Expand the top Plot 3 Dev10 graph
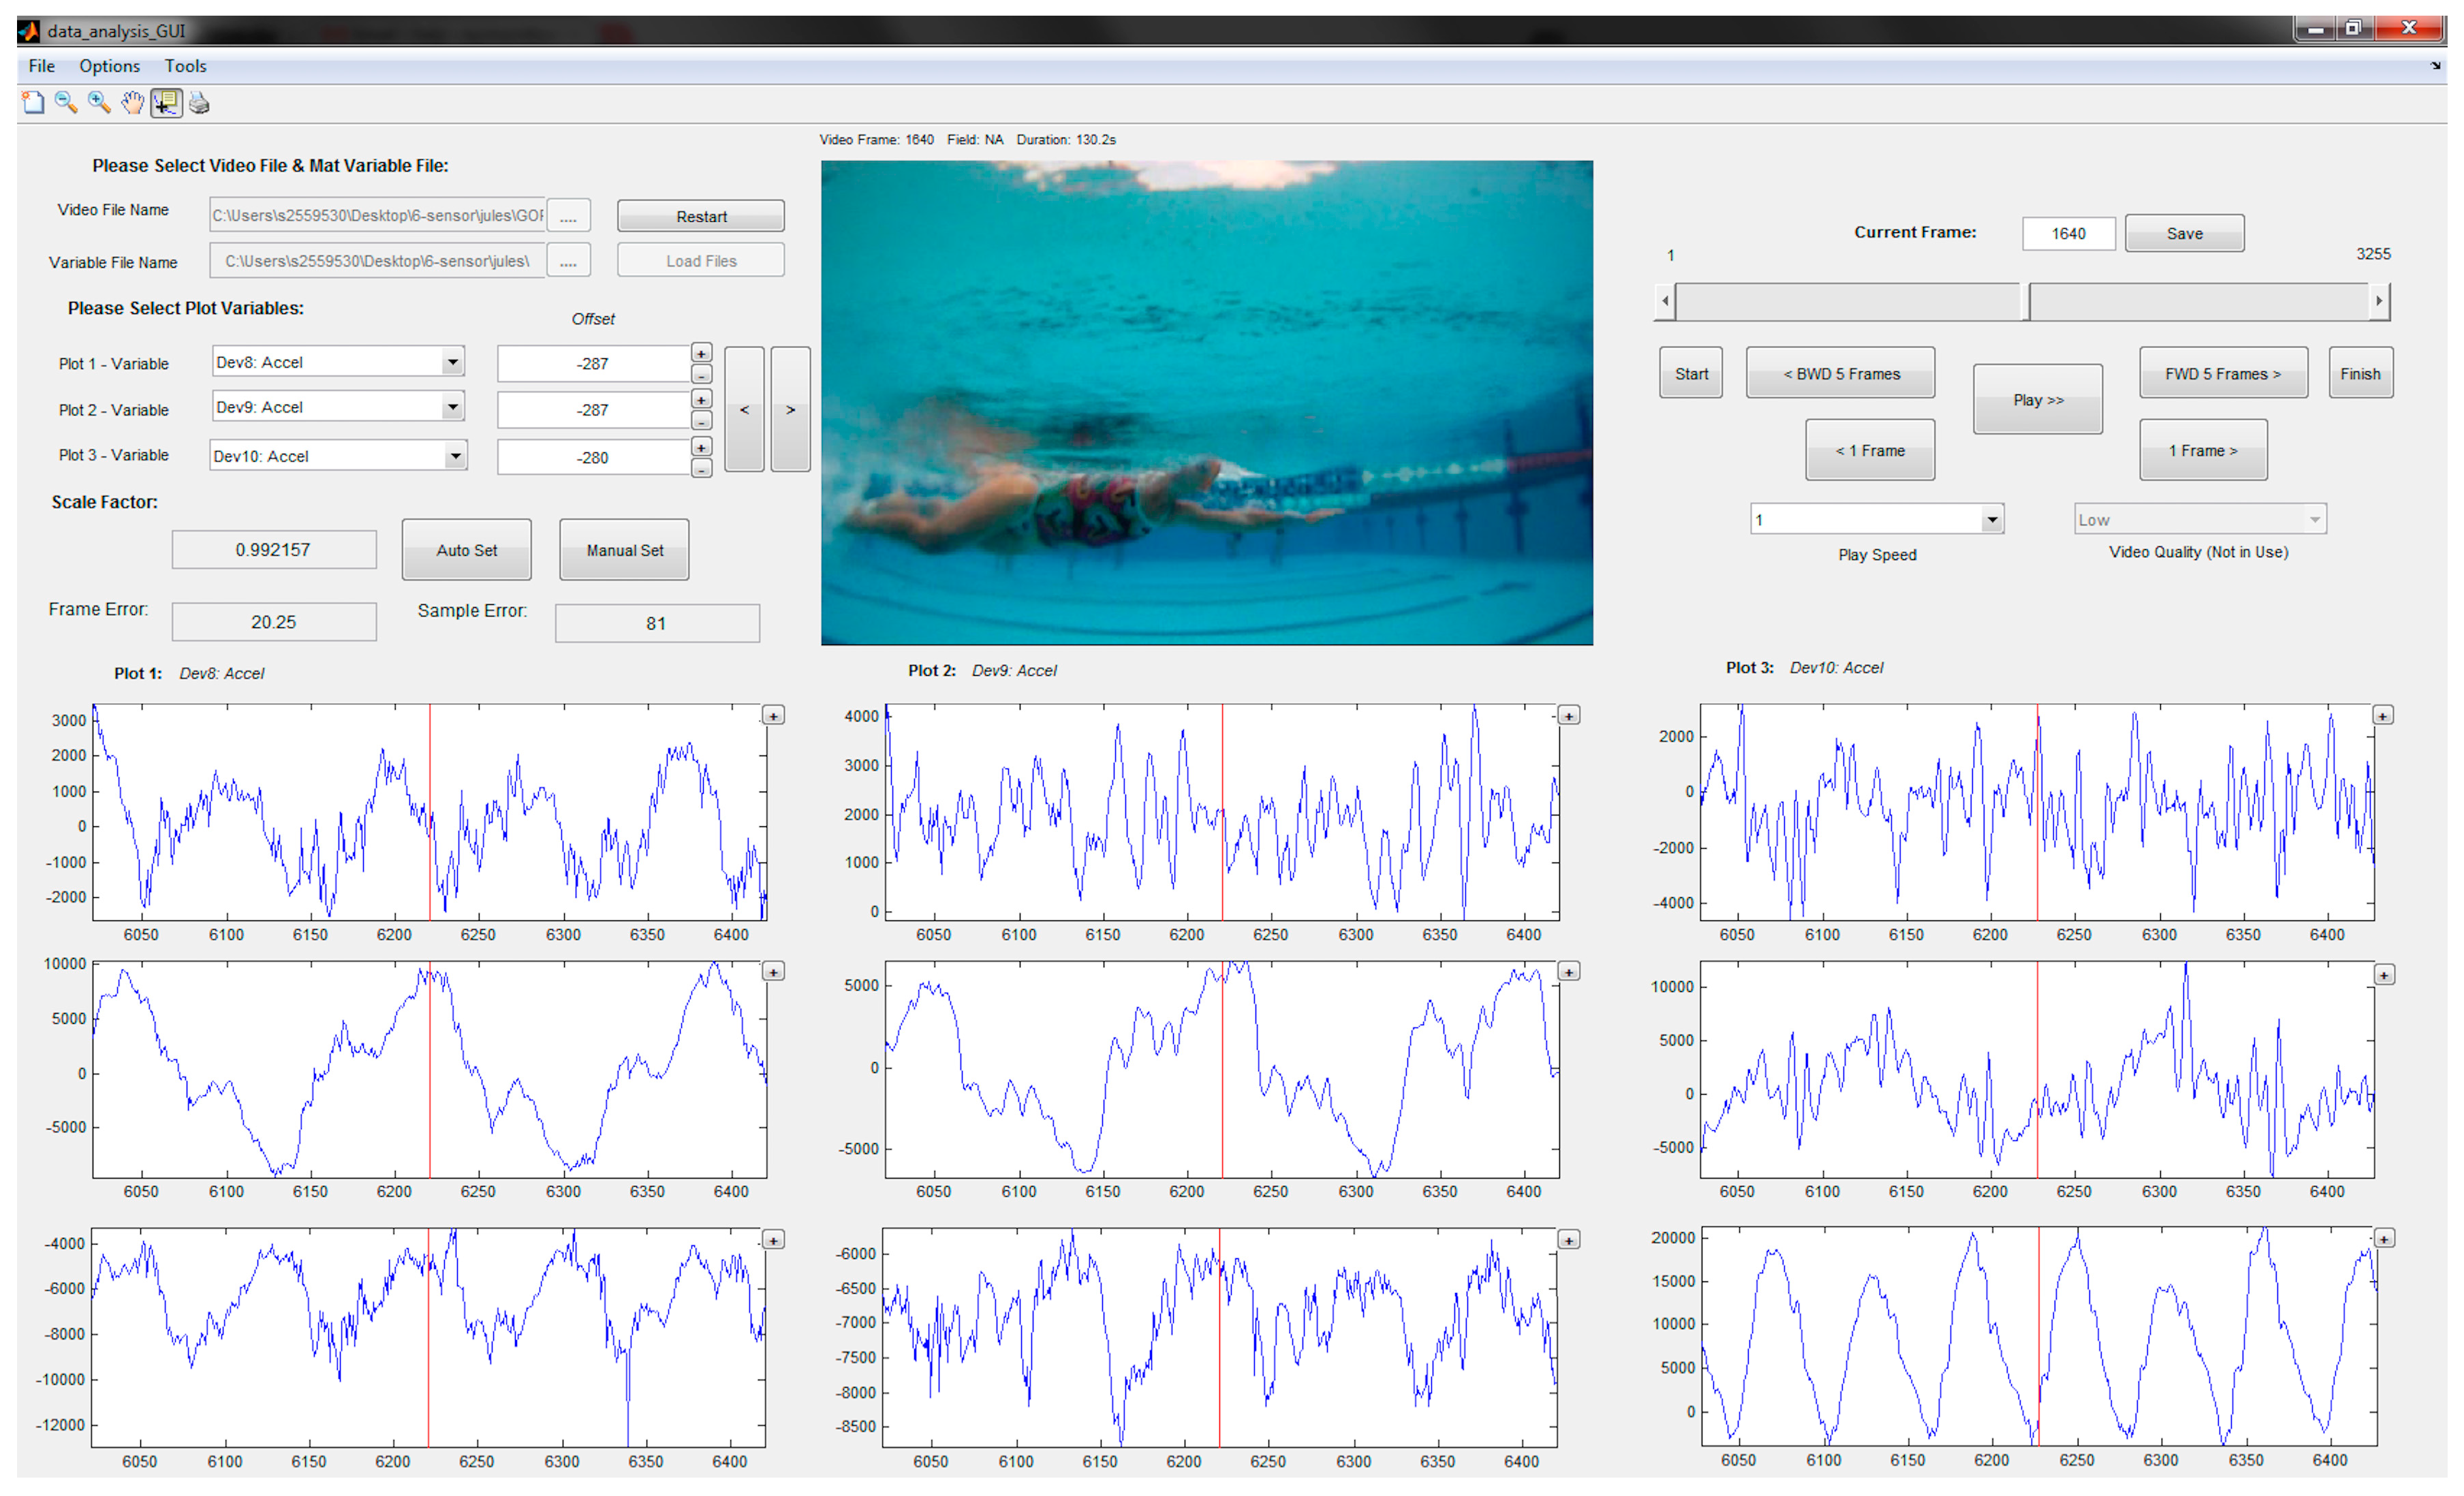 pos(2383,716)
